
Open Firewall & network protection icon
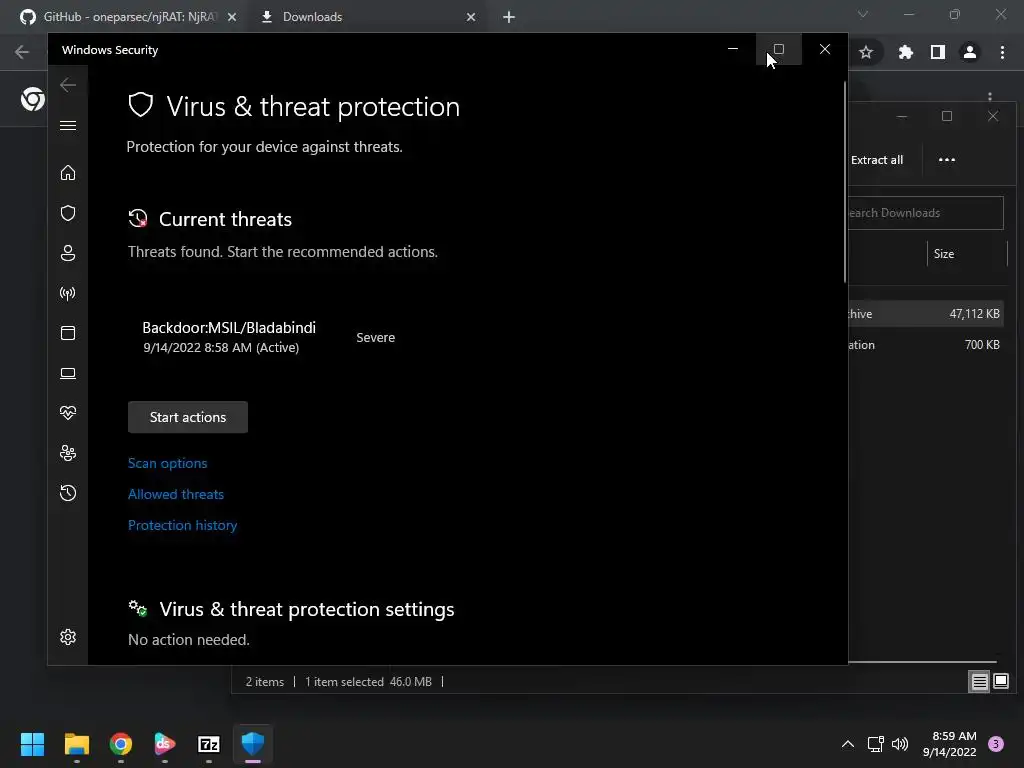point(68,293)
